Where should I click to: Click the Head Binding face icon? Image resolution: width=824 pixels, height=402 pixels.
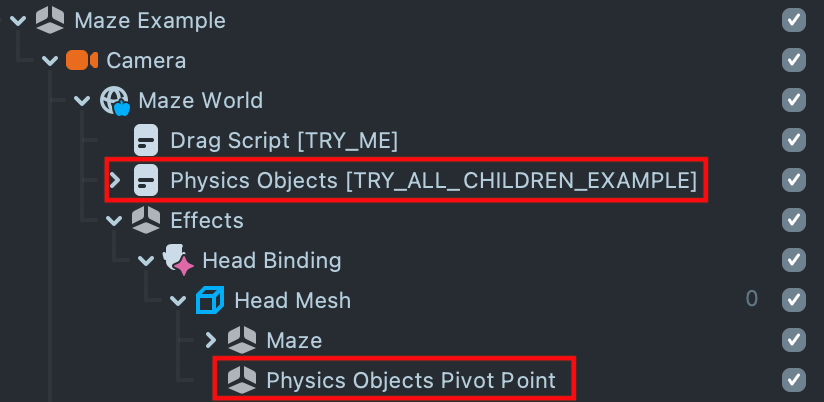(178, 260)
